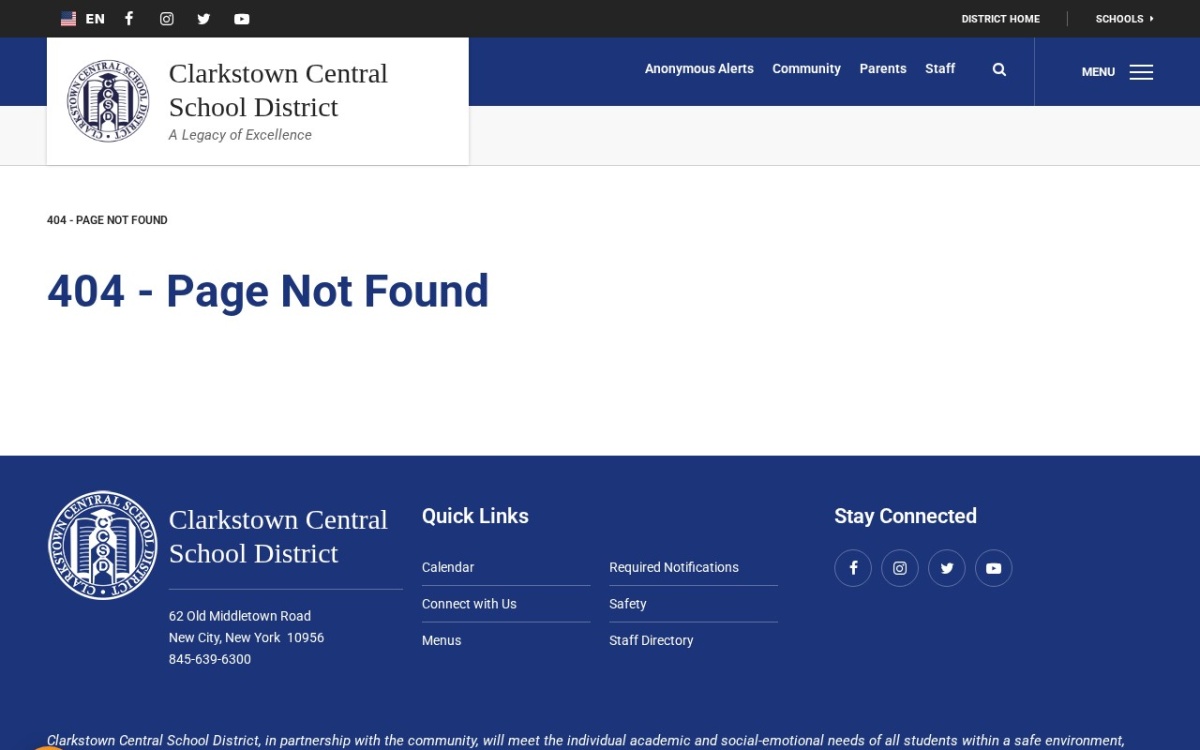Click the search magnifier icon
The image size is (1200, 750).
tap(999, 70)
